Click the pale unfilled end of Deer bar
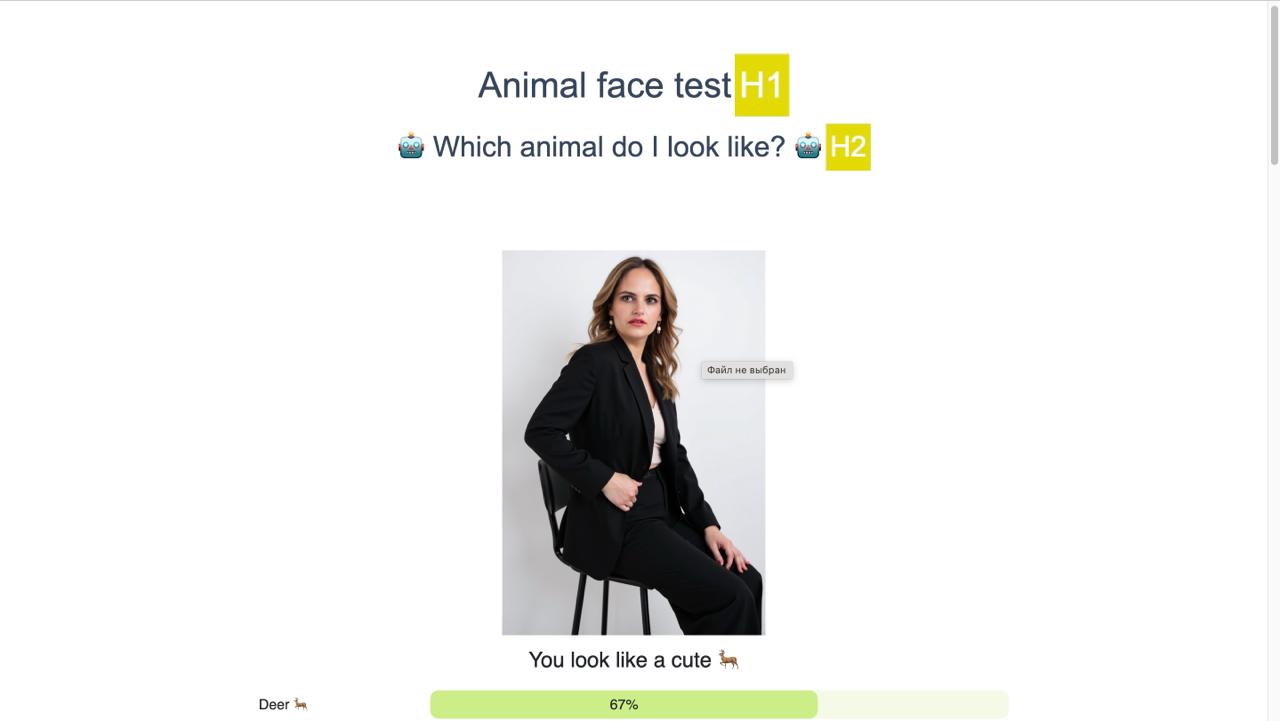Image resolution: width=1280 pixels, height=721 pixels. coord(912,704)
